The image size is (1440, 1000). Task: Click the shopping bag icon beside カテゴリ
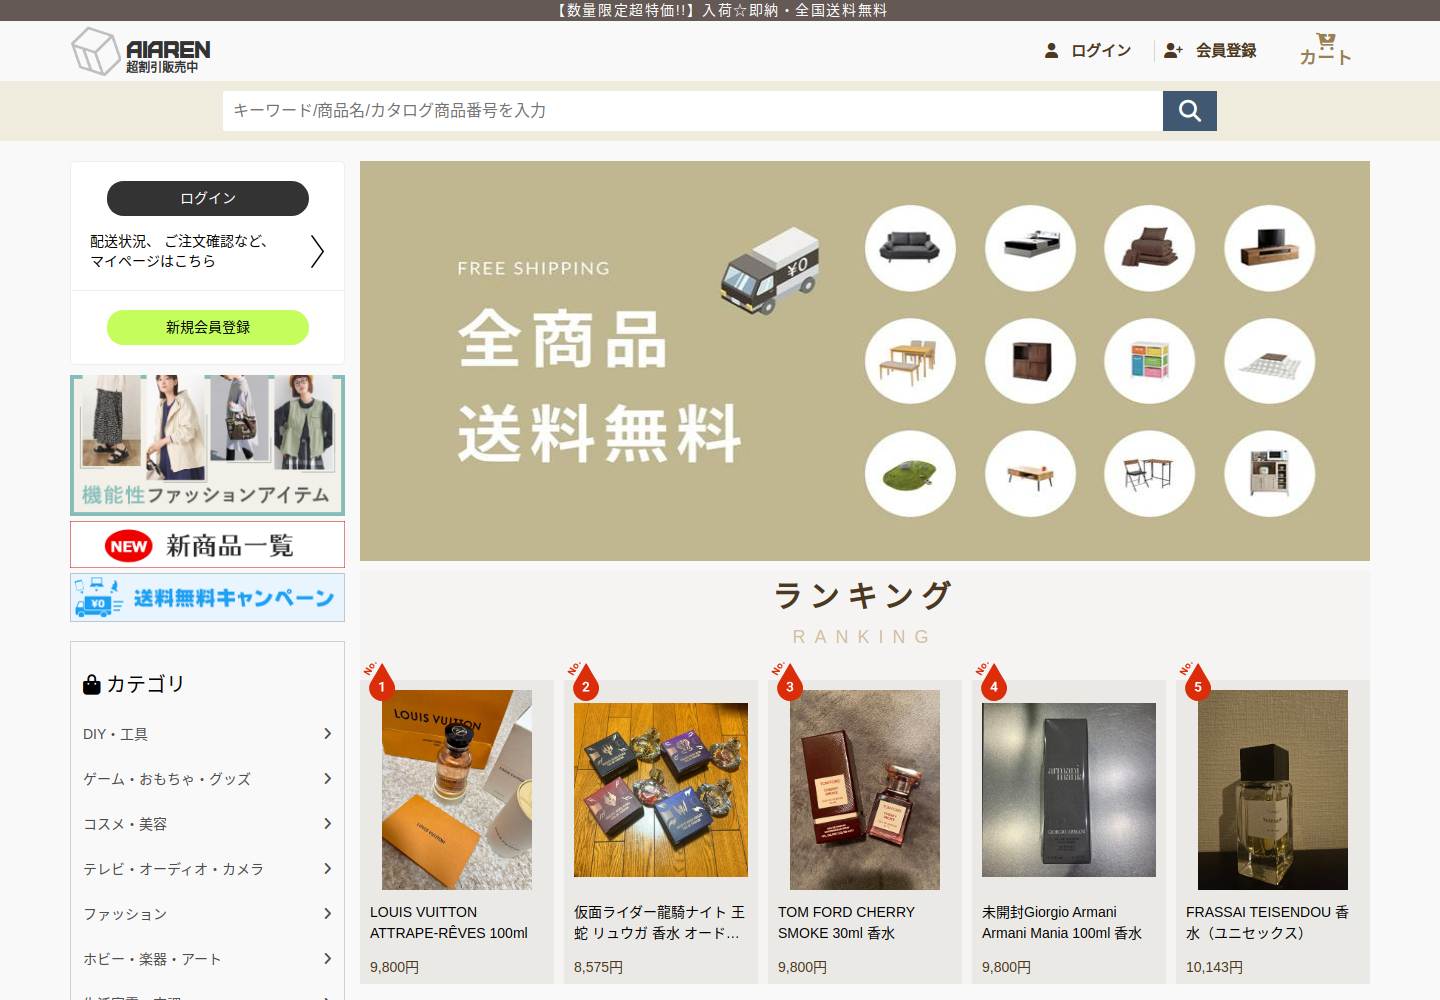(x=92, y=684)
